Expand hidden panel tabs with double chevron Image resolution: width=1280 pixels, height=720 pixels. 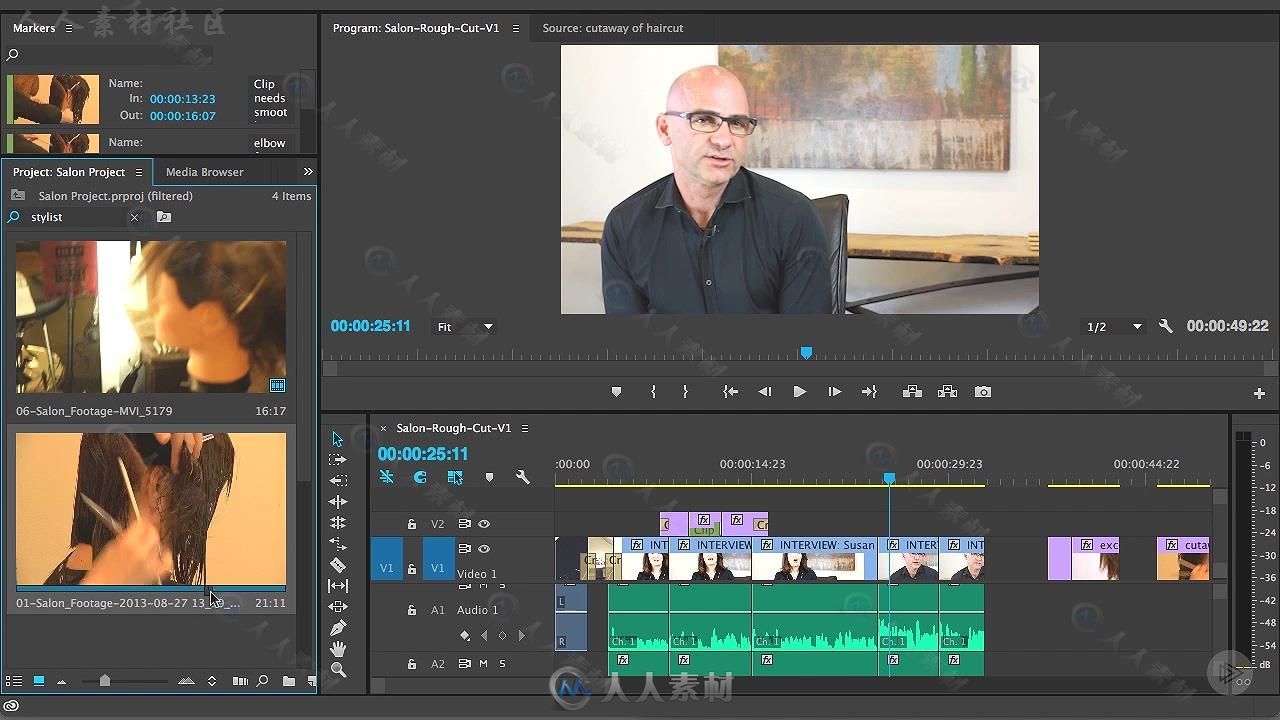point(308,172)
